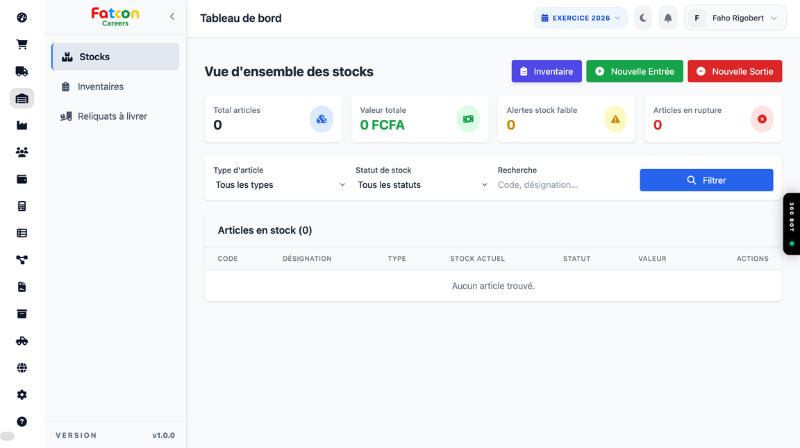This screenshot has width=800, height=448.
Task: Click the Nouvelle Sortie button
Action: click(x=735, y=71)
